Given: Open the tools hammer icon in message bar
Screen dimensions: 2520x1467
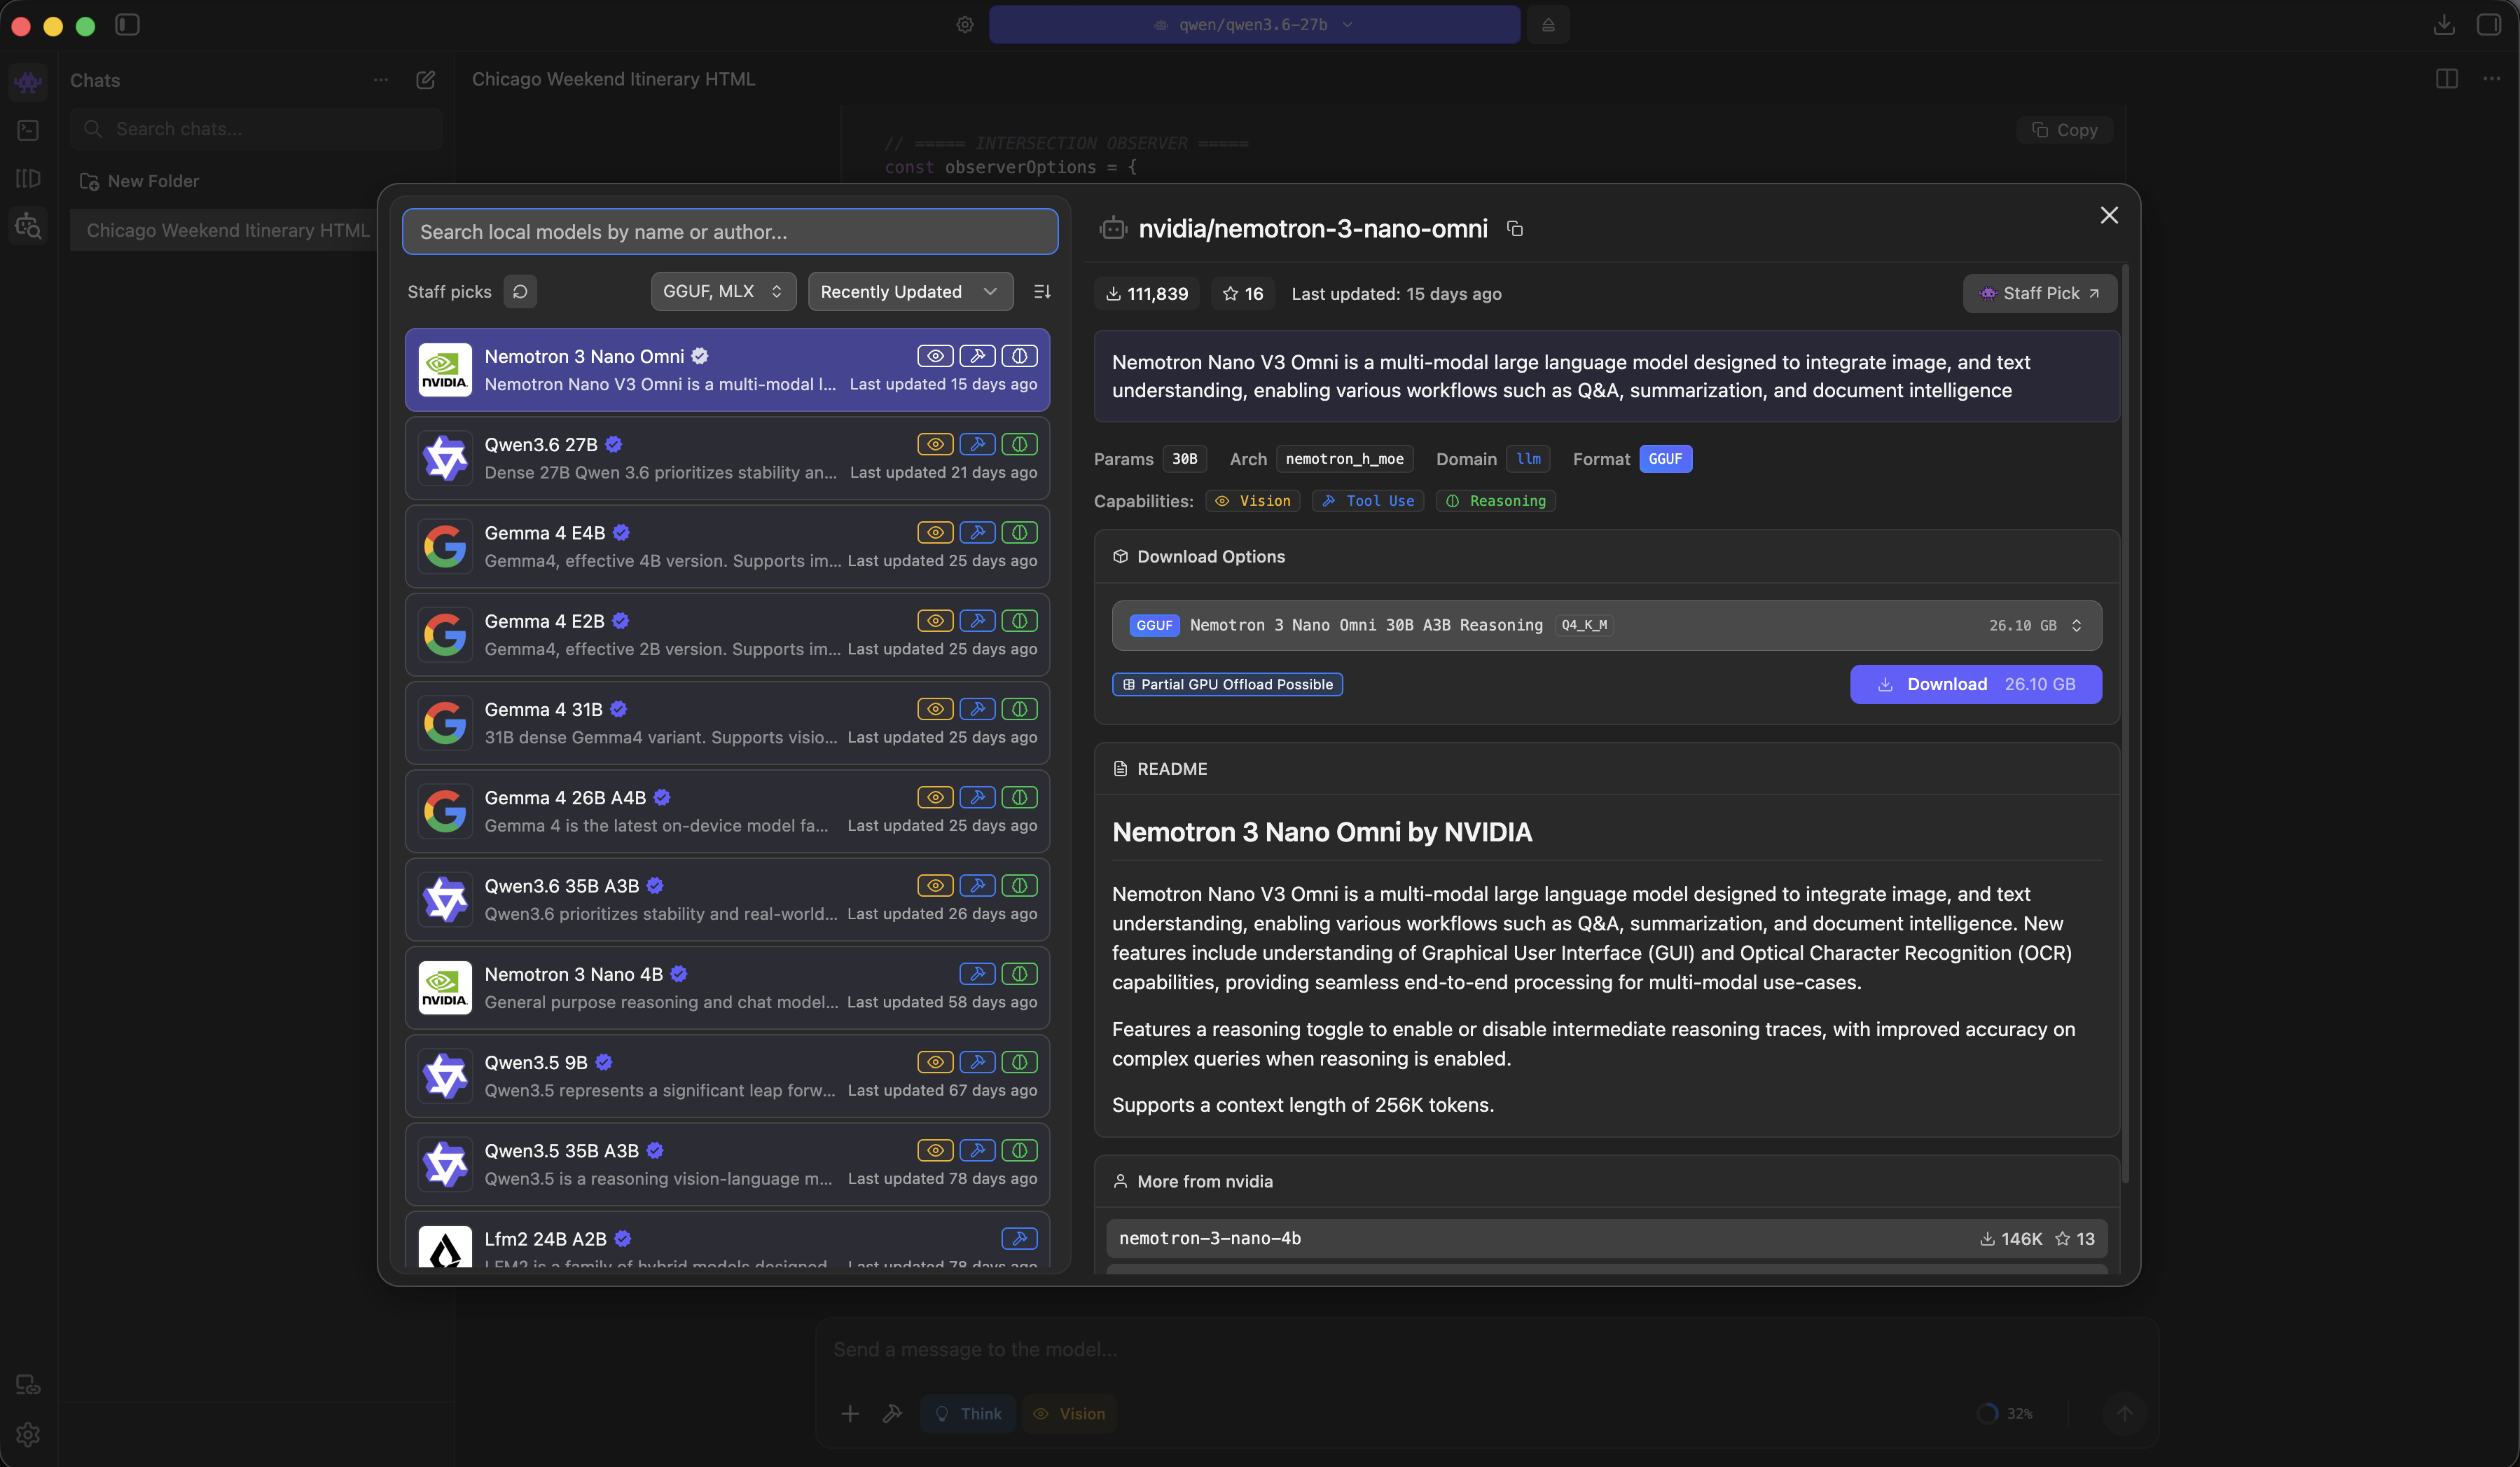Looking at the screenshot, I should tap(893, 1414).
